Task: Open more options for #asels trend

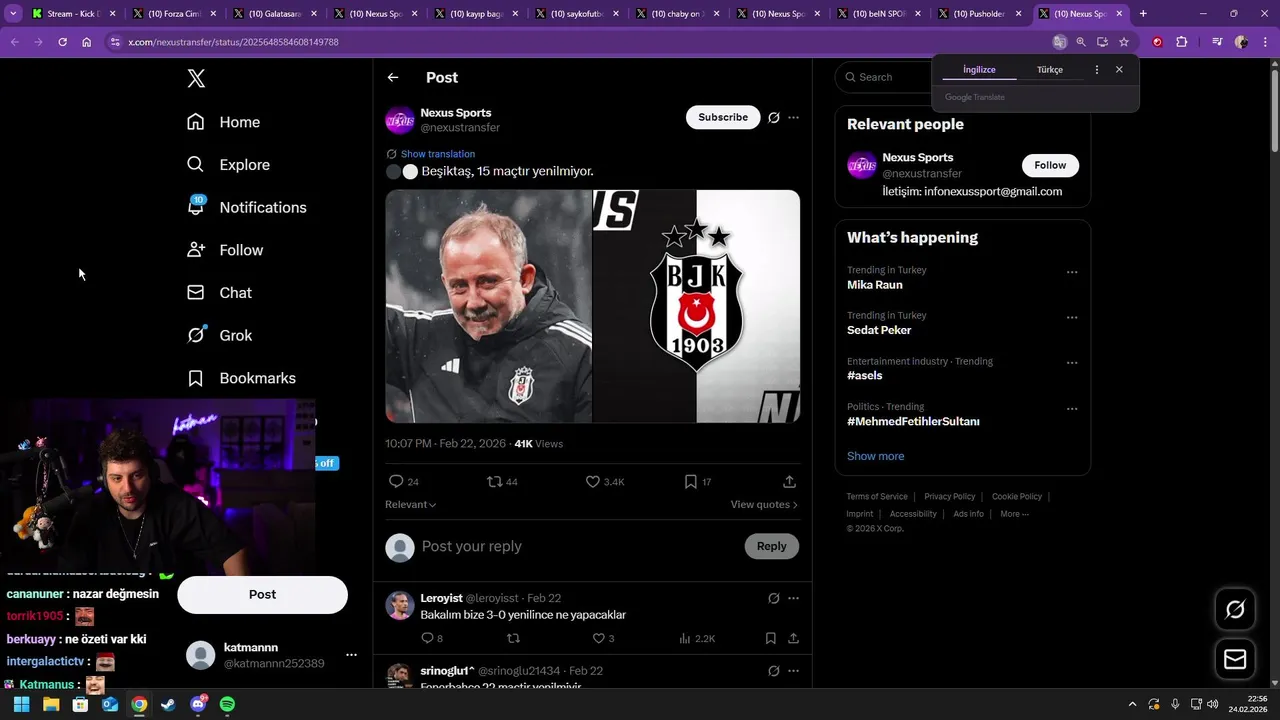Action: point(1072,363)
